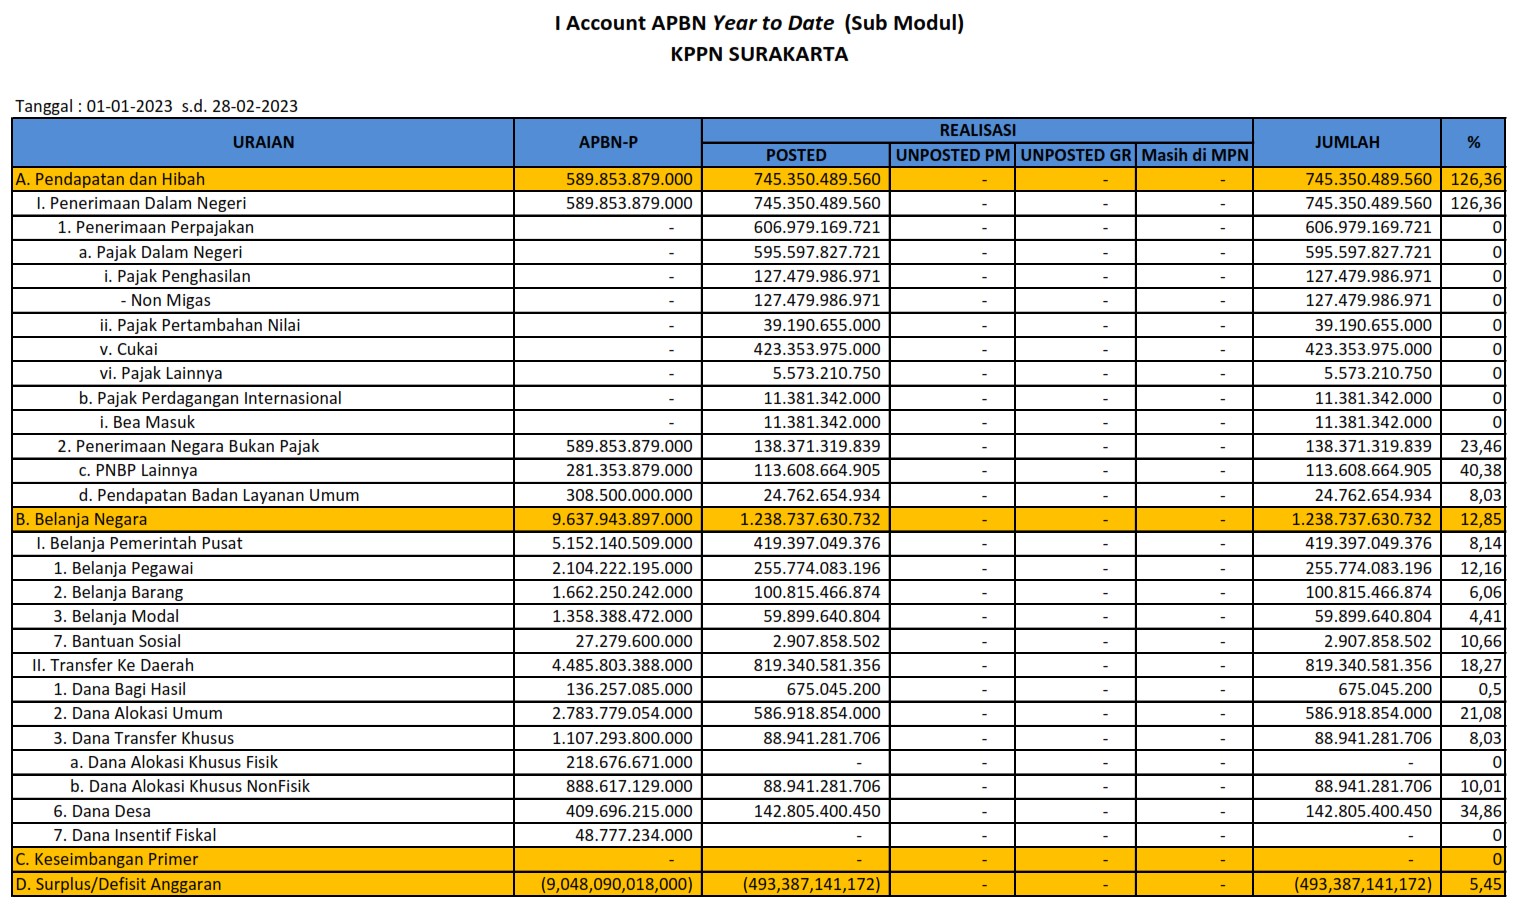Select percentage 34,86 for Dana Desa
This screenshot has height=906, width=1517.
1480,811
